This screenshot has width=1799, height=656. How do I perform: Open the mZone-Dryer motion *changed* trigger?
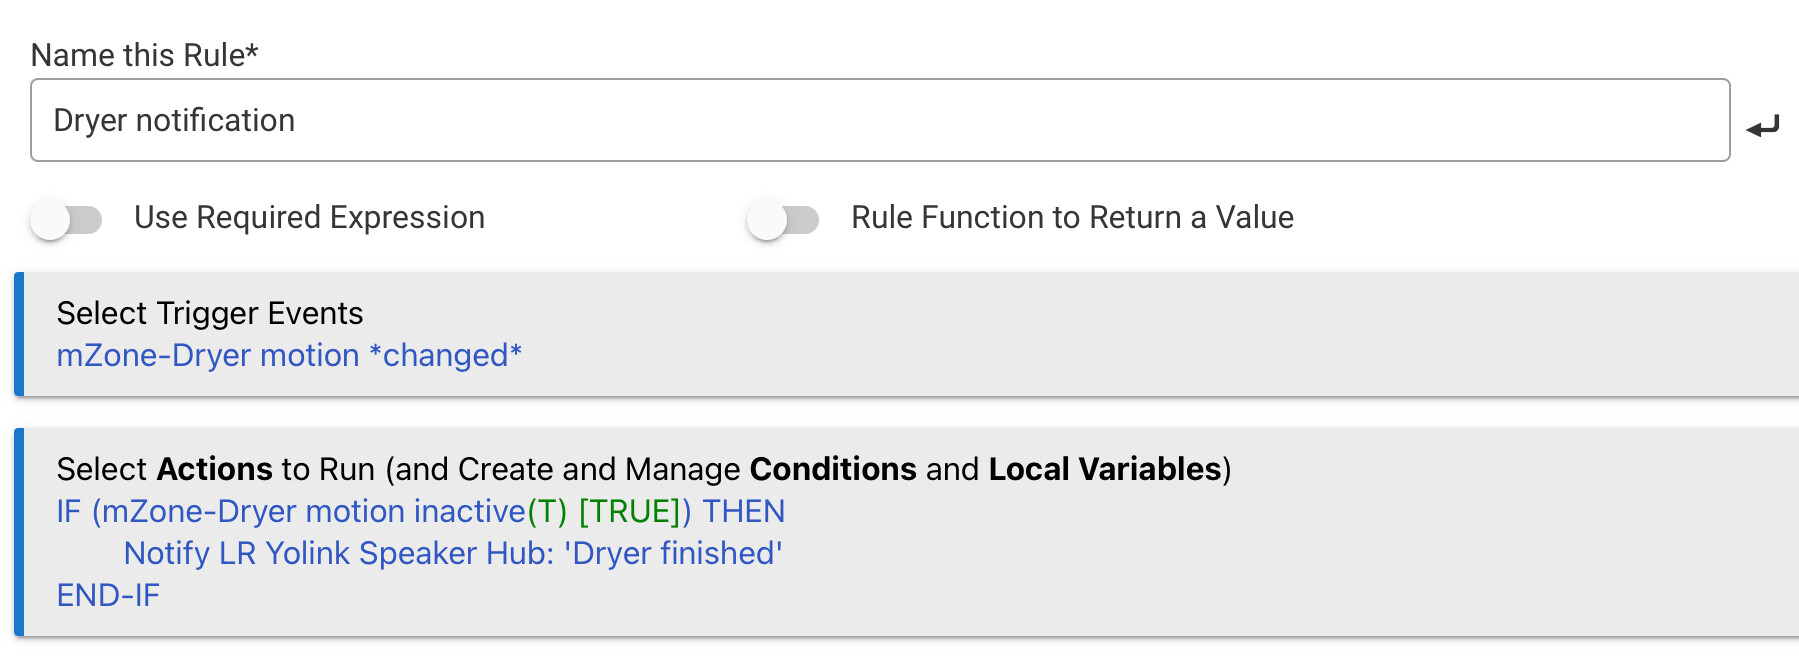289,356
